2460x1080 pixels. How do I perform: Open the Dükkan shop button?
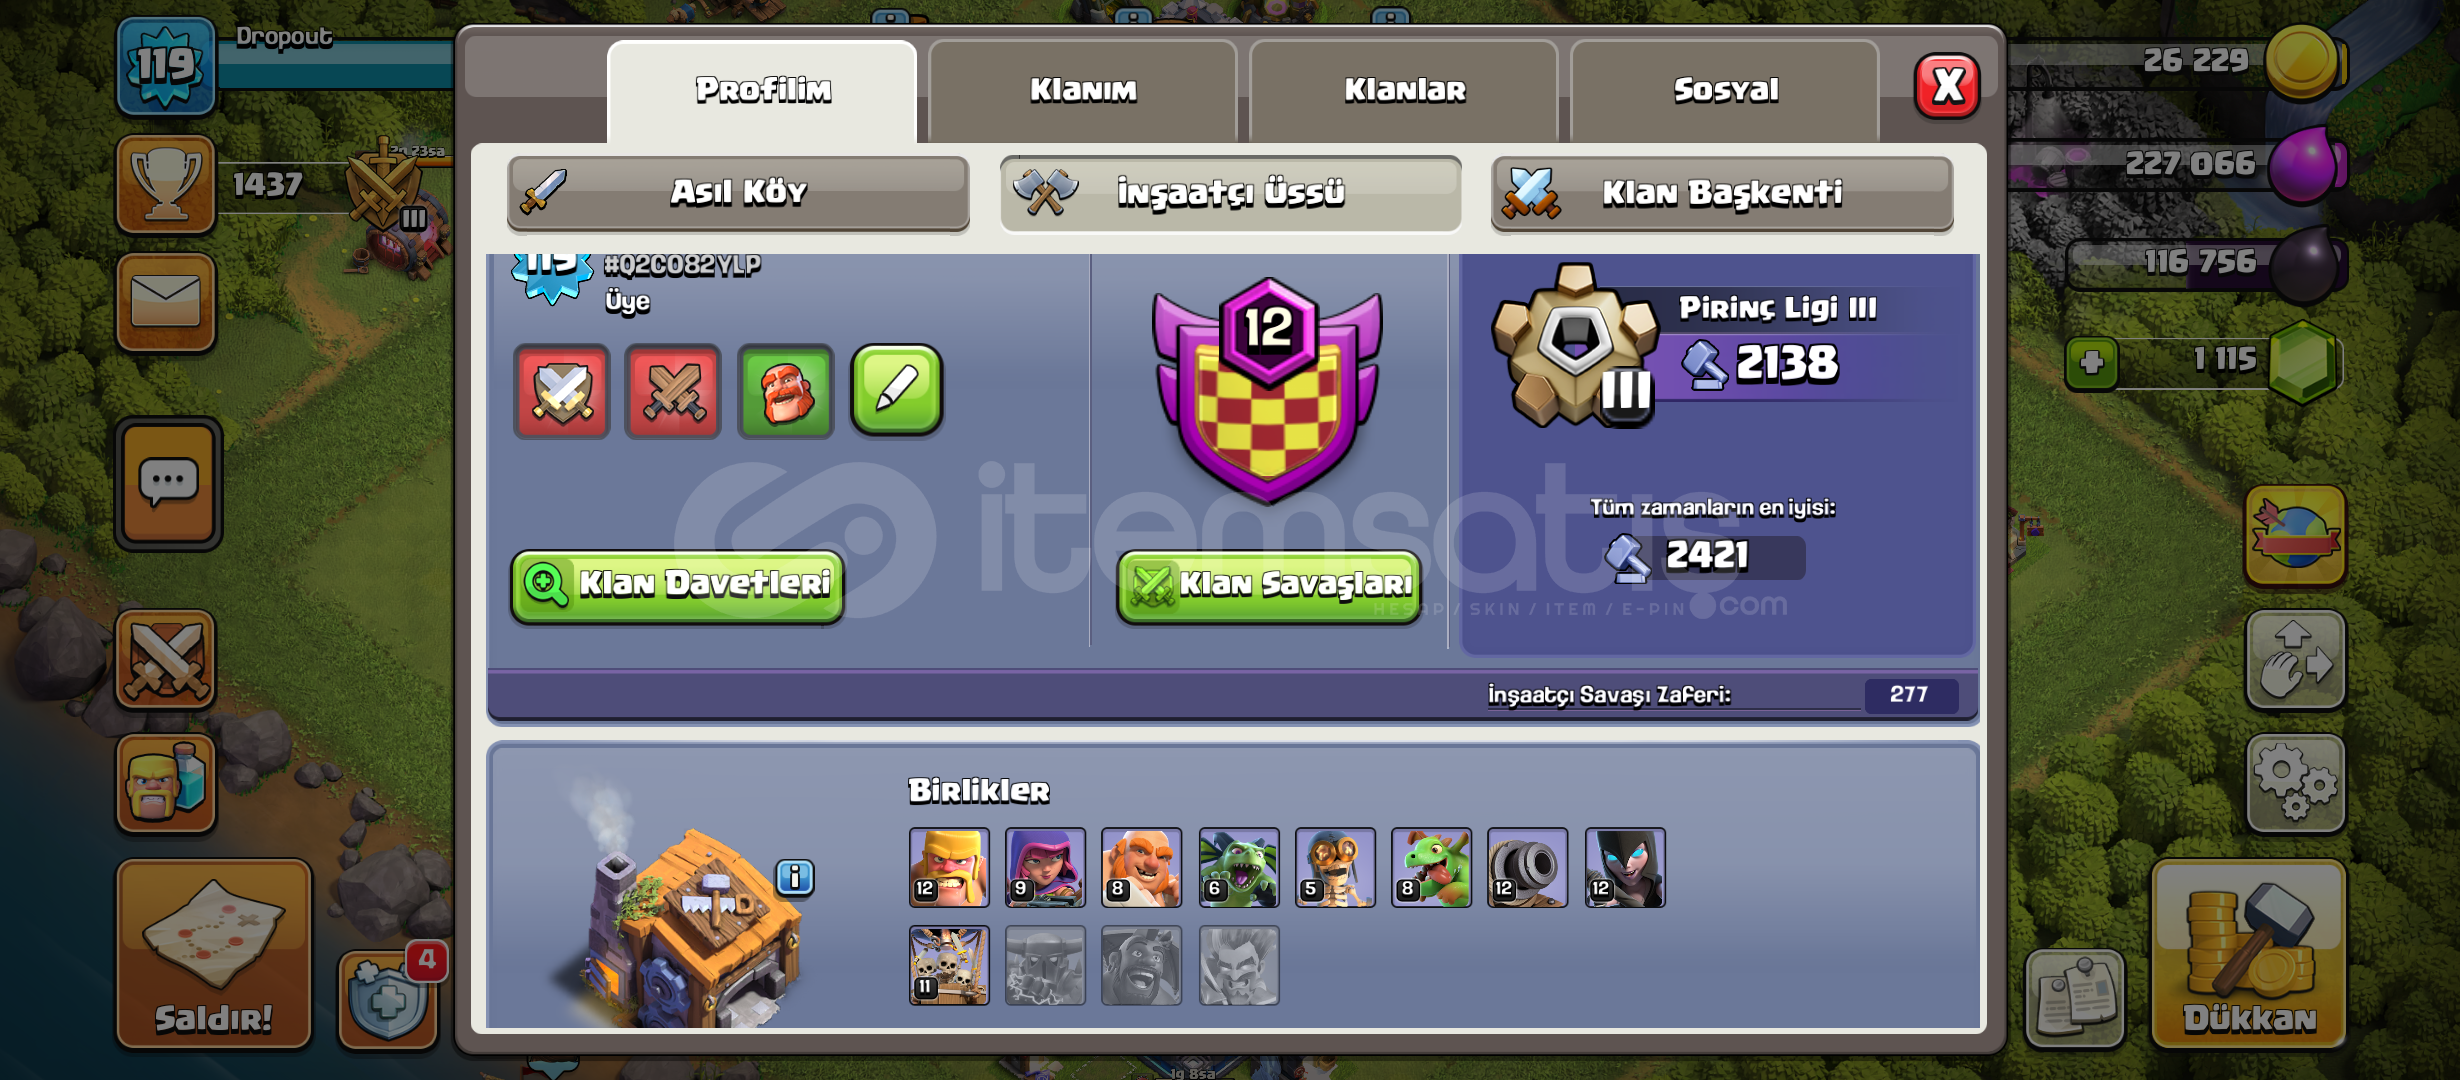click(x=2249, y=954)
